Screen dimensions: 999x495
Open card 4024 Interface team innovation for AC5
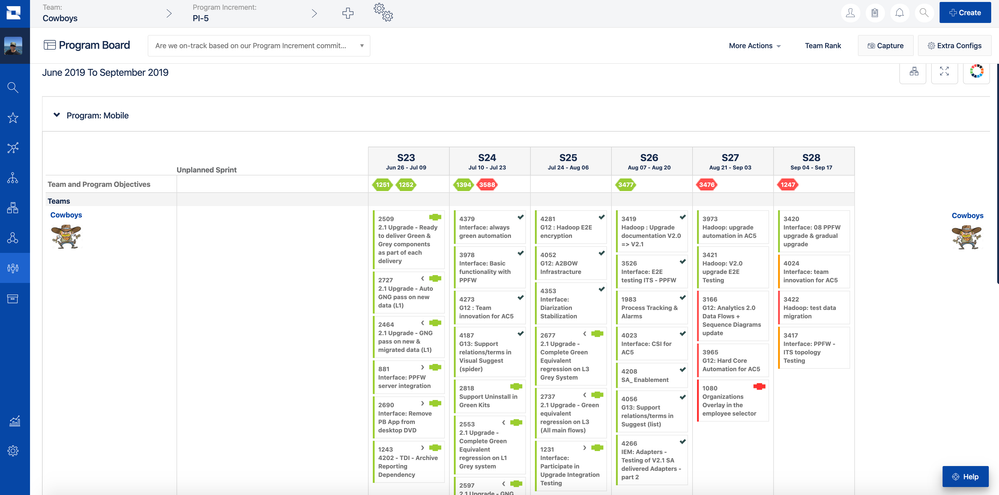[x=814, y=271]
